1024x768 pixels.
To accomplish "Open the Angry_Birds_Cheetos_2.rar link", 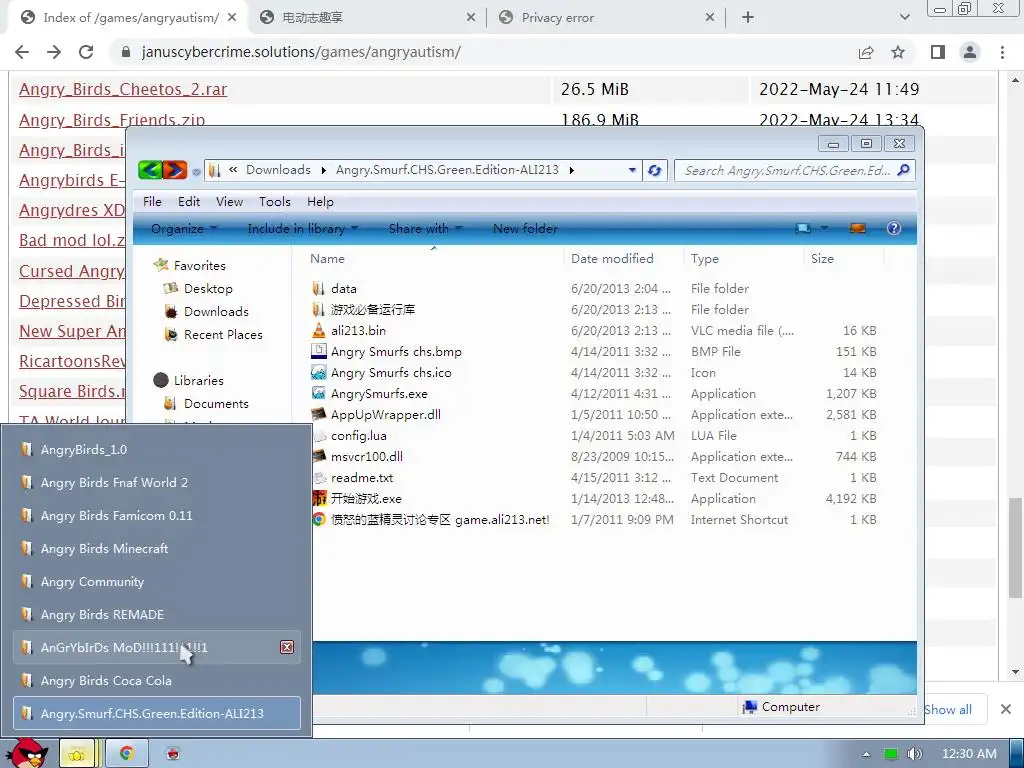I will click(123, 89).
